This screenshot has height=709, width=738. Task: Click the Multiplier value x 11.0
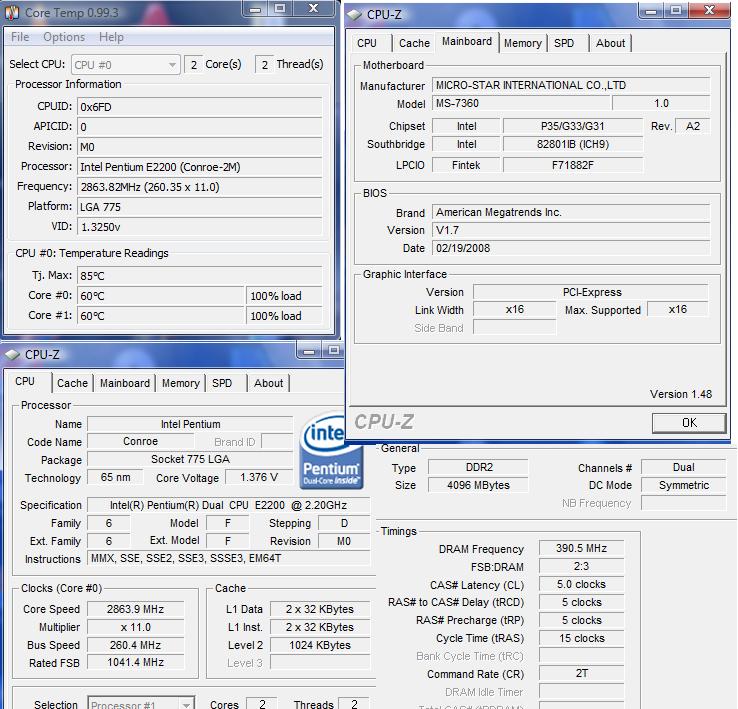(136, 627)
